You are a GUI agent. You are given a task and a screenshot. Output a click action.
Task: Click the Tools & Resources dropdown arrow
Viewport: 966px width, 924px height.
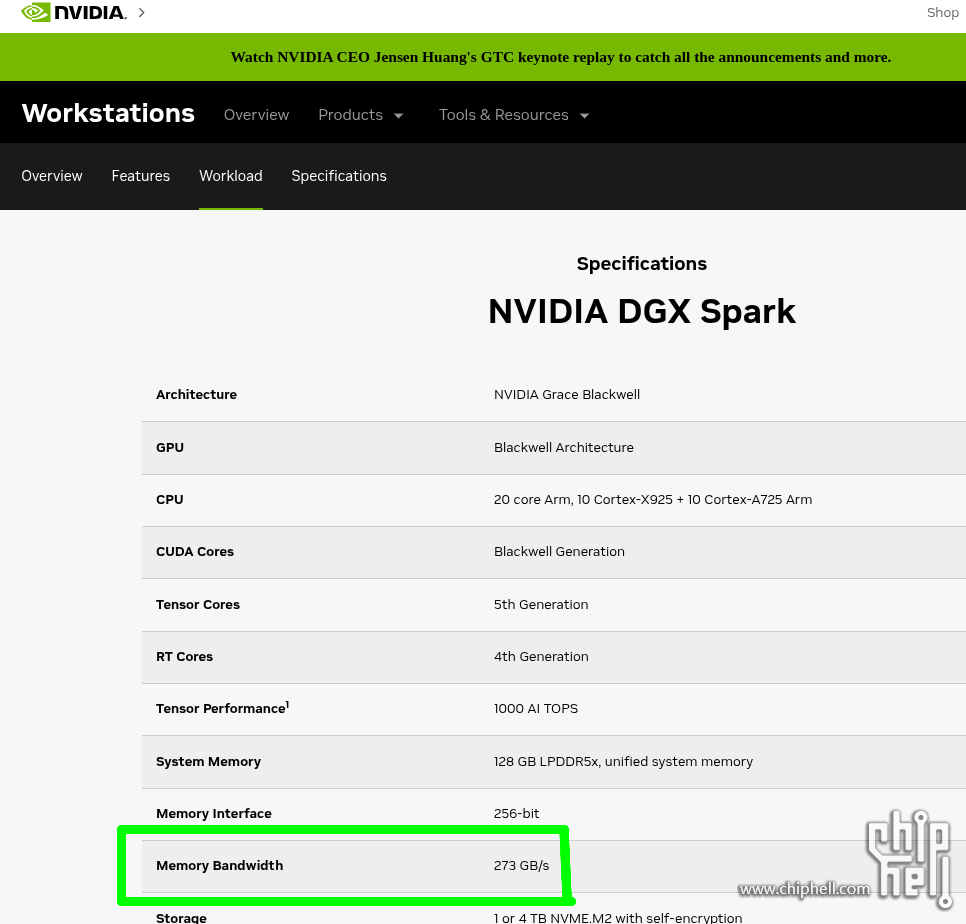(x=585, y=116)
